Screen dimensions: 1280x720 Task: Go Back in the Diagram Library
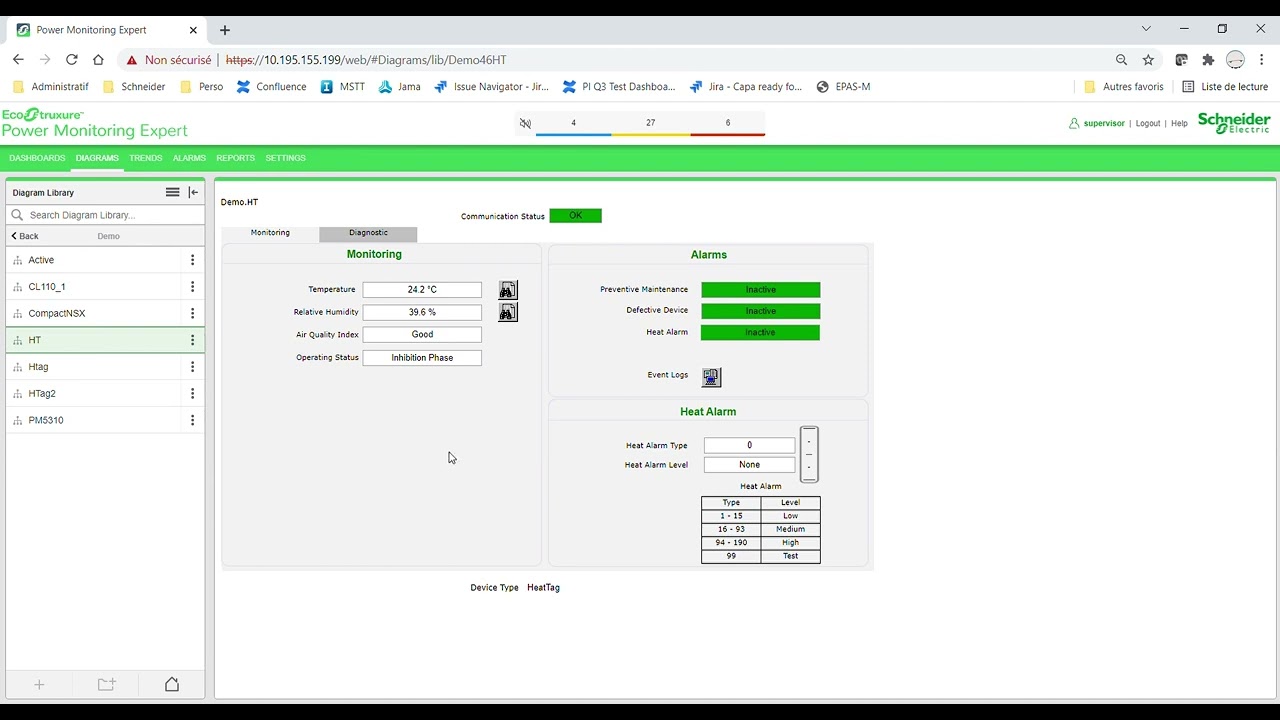25,236
